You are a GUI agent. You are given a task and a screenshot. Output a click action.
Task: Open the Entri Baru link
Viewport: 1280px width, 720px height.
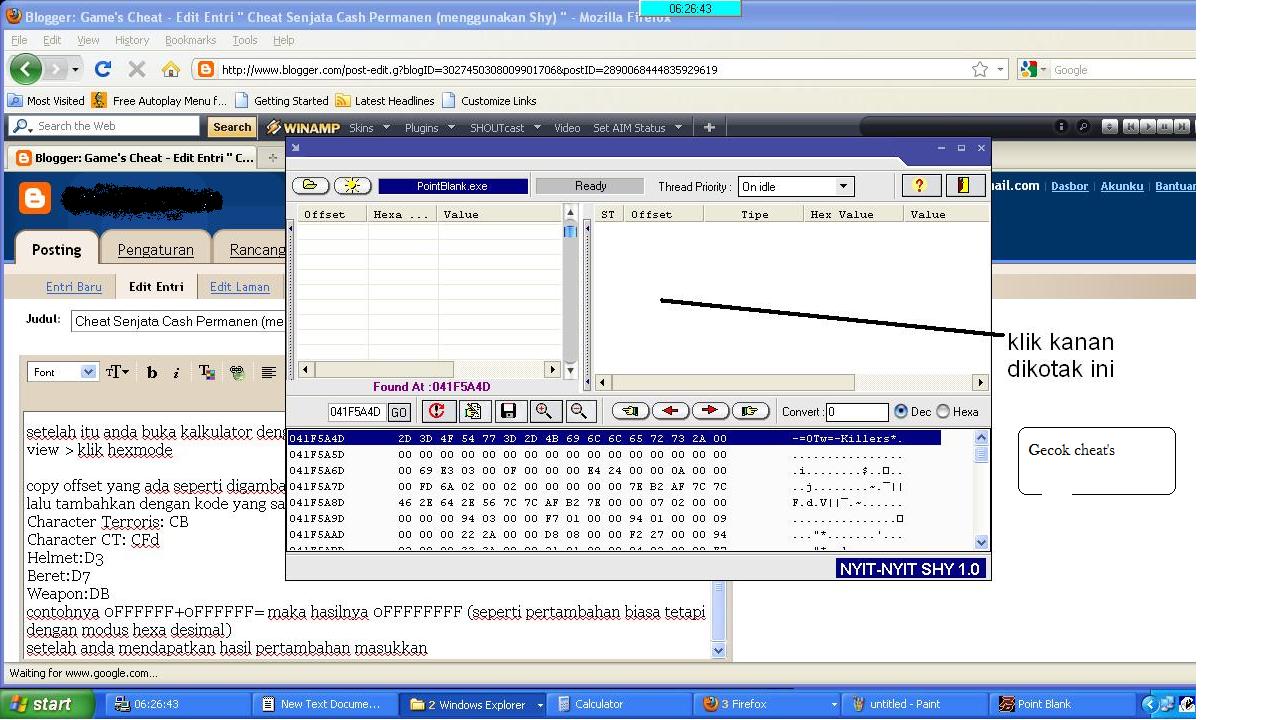[x=74, y=286]
